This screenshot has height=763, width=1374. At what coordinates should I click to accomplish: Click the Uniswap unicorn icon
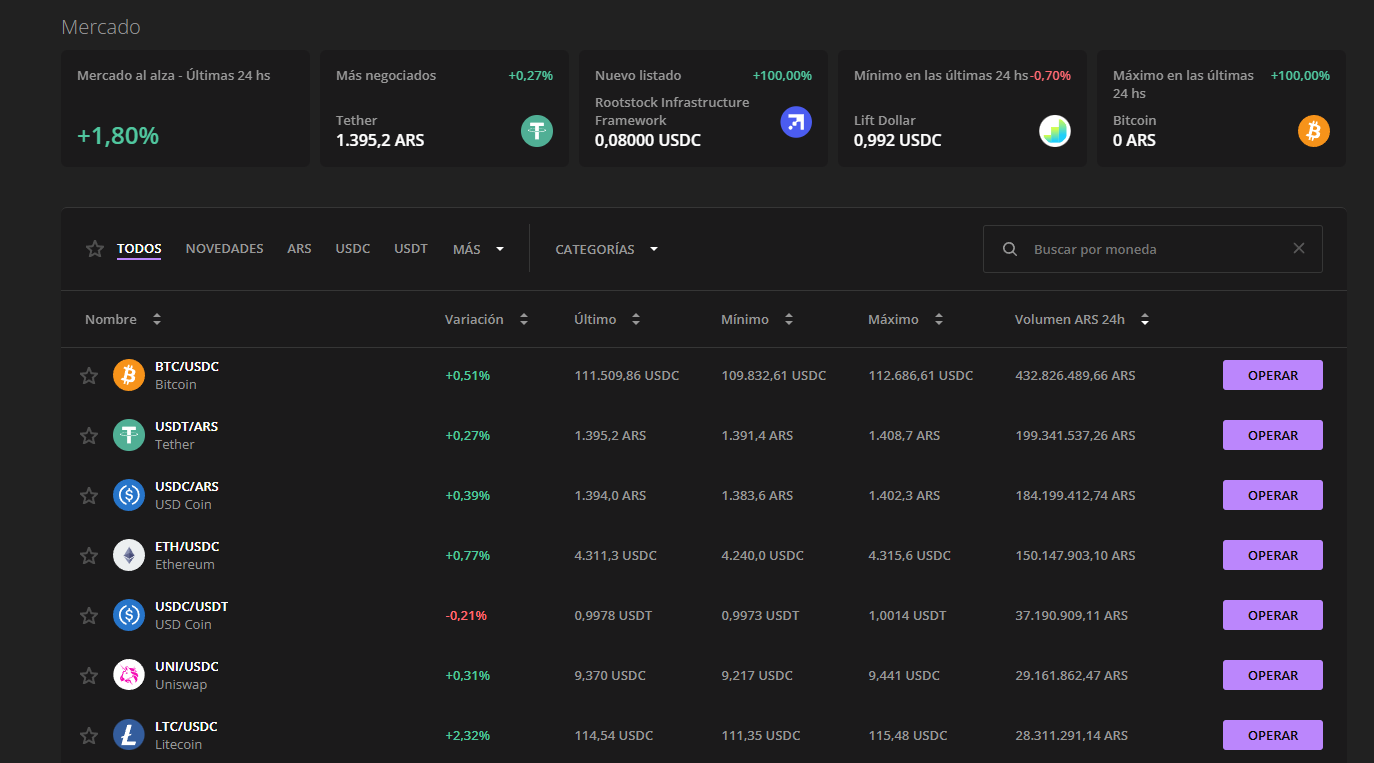pyautogui.click(x=129, y=675)
